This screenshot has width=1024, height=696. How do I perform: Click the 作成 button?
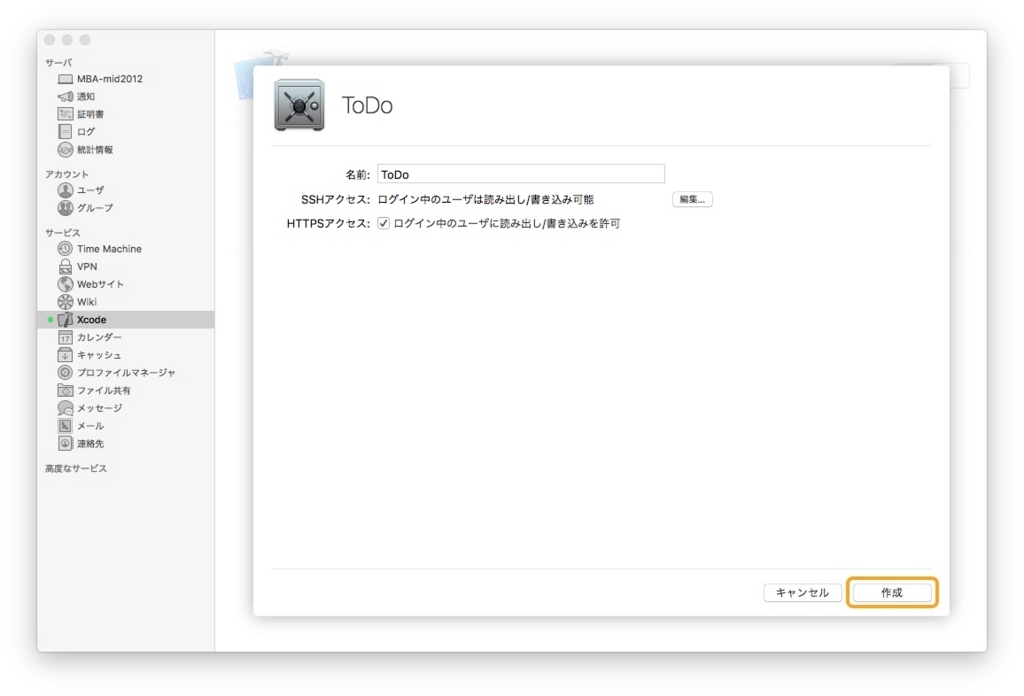coord(891,592)
